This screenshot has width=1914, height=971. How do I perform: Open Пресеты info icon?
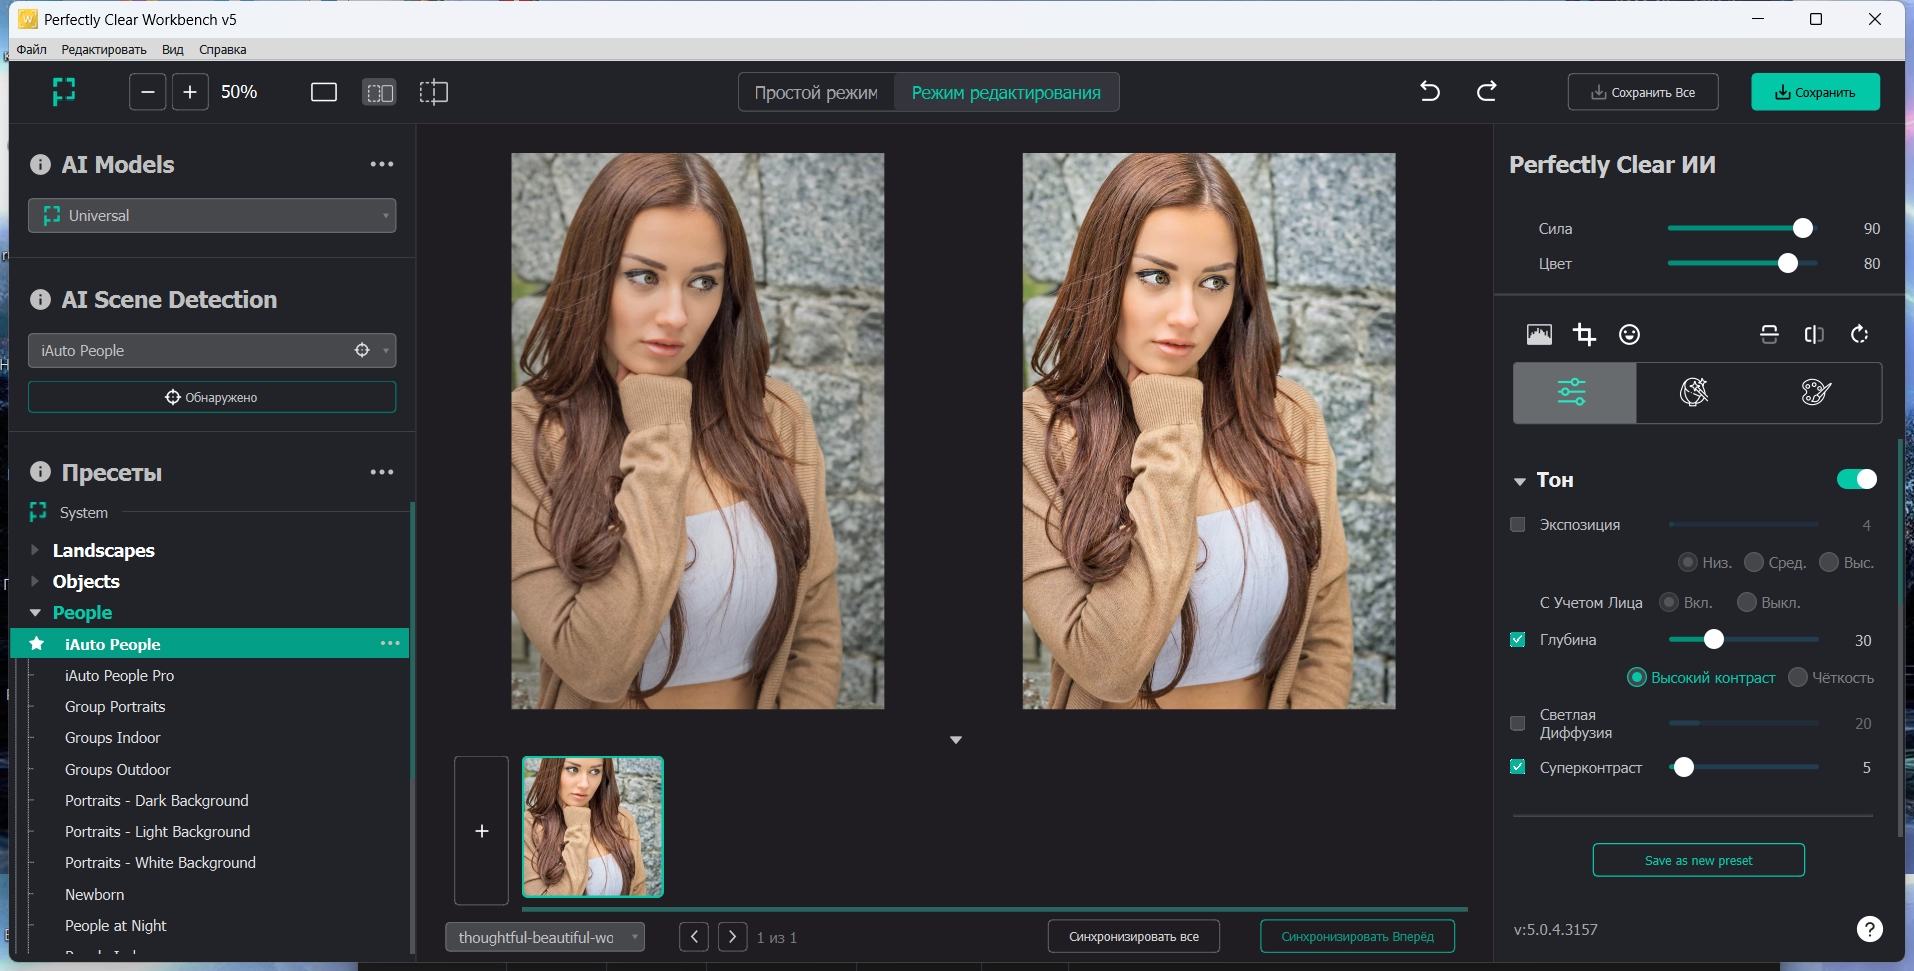pos(40,472)
